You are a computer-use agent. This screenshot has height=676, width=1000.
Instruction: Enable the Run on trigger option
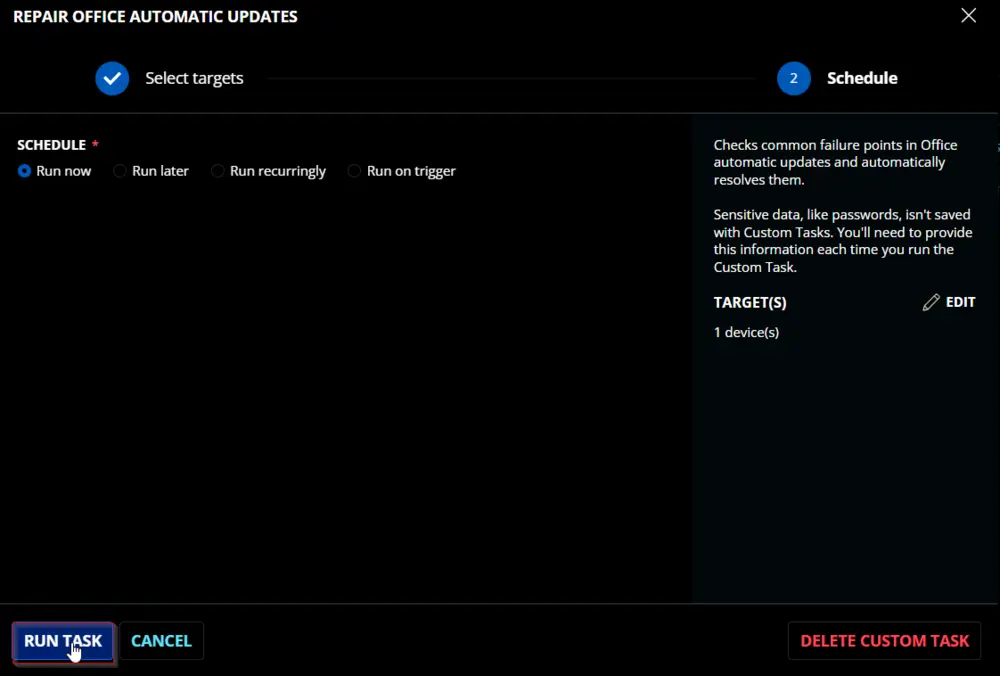[x=355, y=171]
